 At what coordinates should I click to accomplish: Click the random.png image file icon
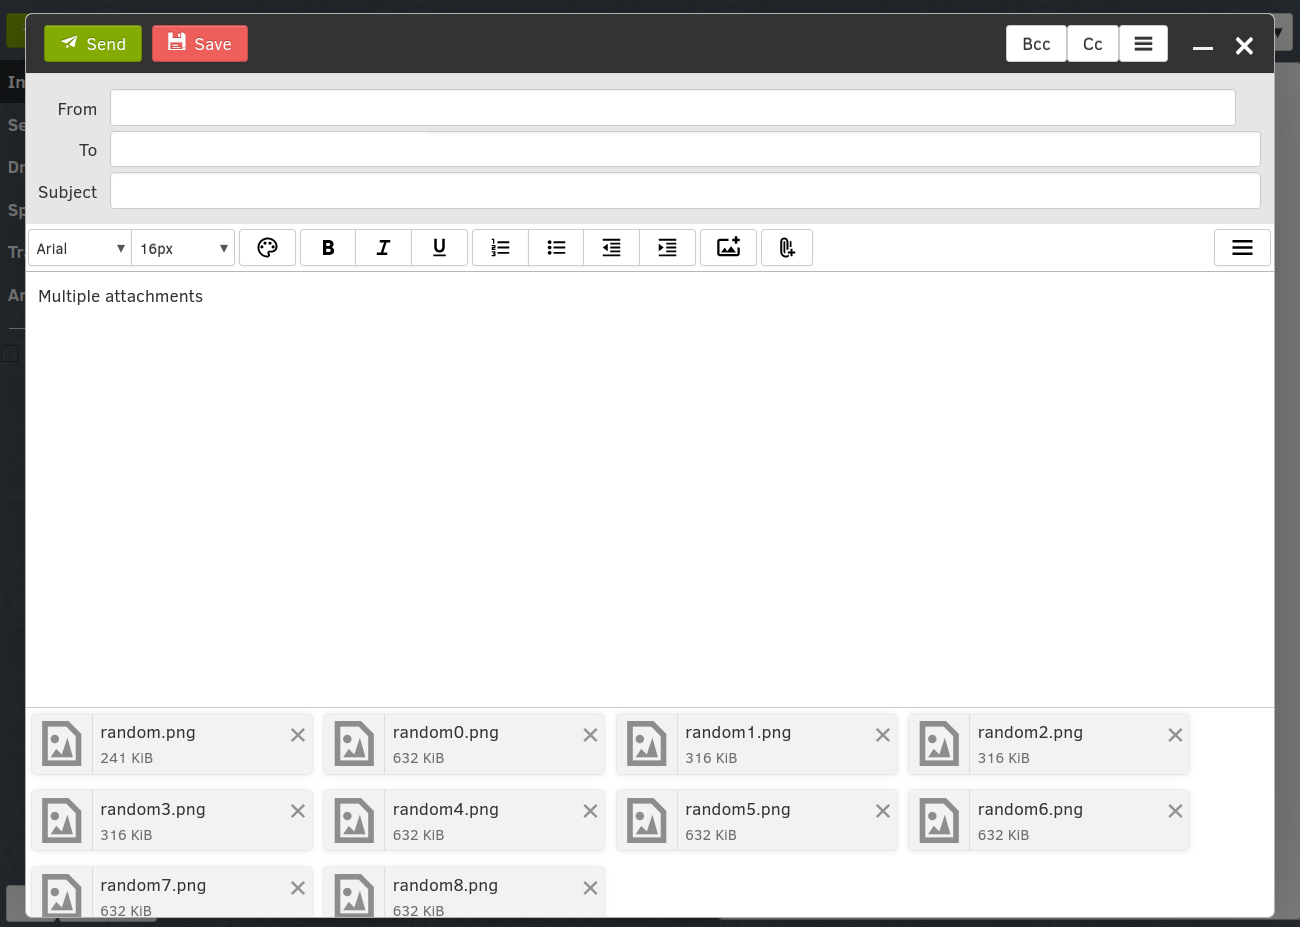point(62,744)
